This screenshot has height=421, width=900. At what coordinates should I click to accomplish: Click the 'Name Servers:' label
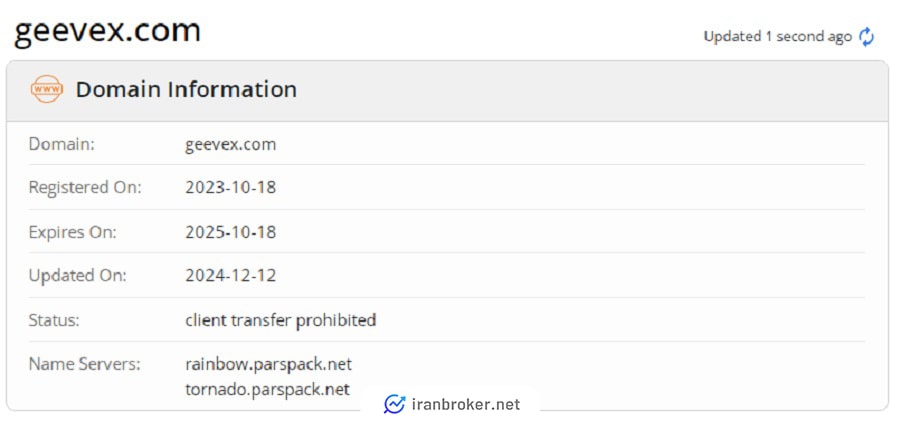pyautogui.click(x=84, y=364)
